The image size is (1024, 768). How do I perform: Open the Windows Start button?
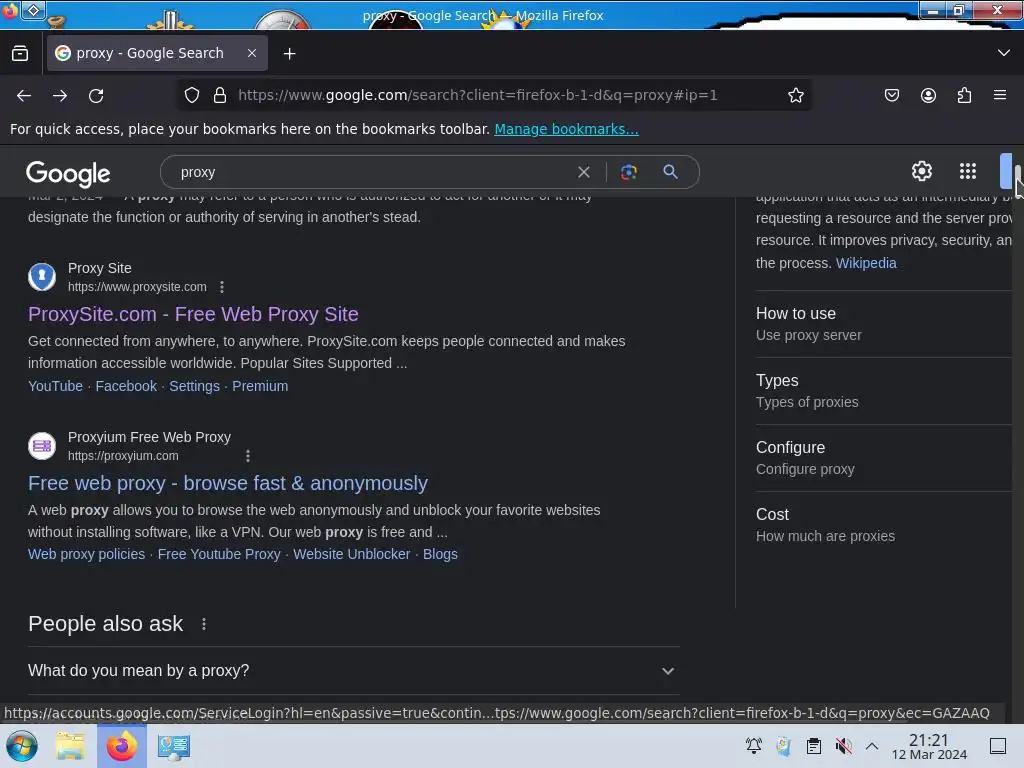(x=21, y=746)
